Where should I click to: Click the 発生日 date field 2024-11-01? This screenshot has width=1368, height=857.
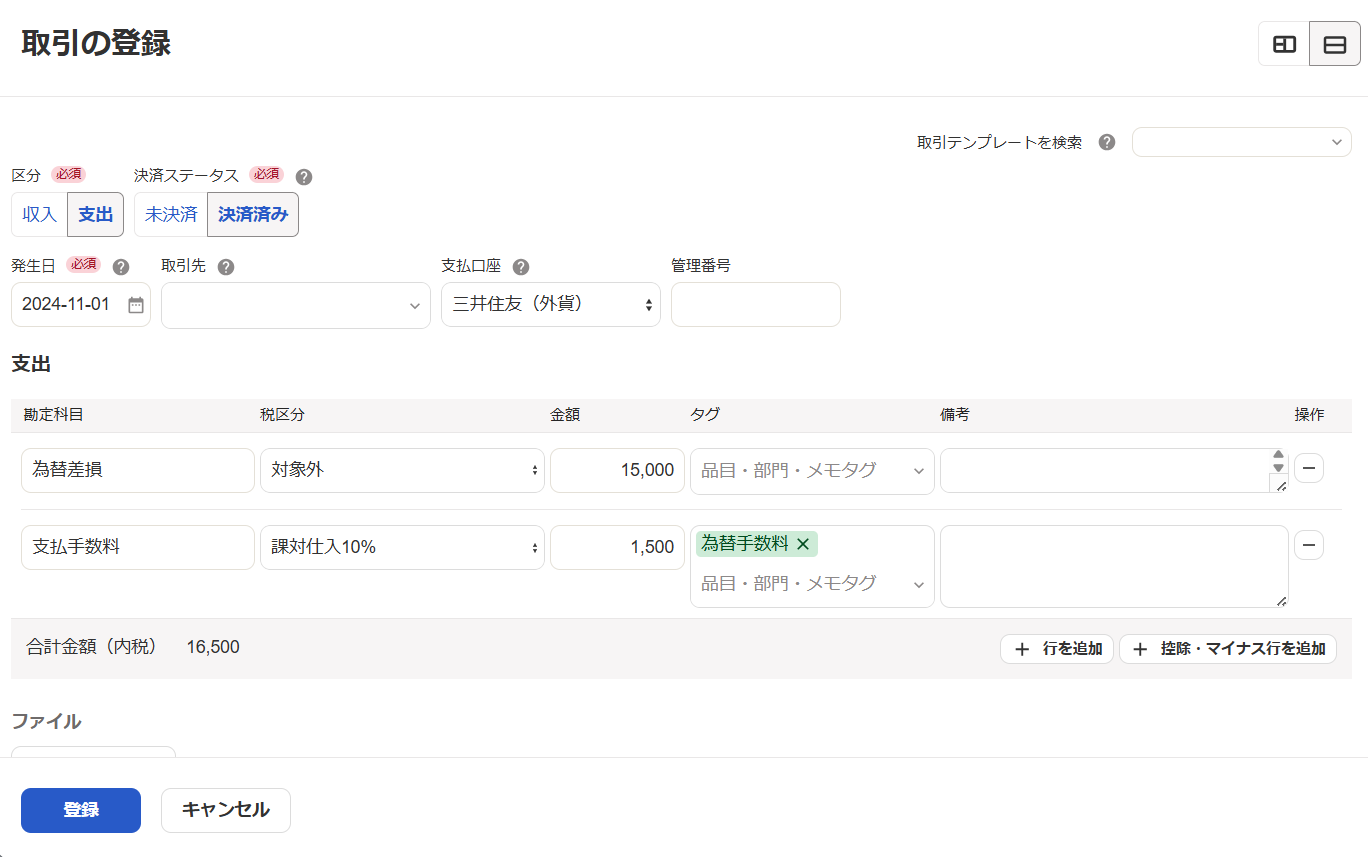(81, 304)
